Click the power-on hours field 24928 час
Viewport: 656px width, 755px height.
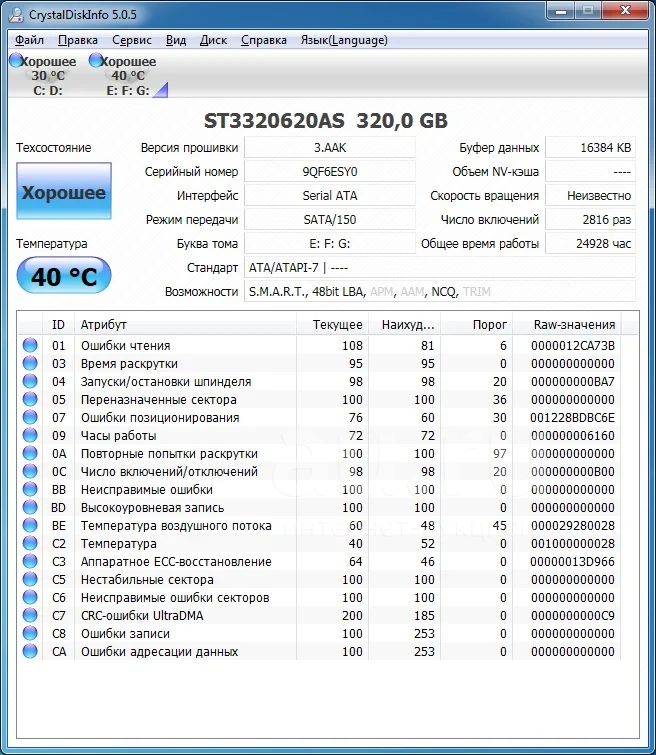590,244
